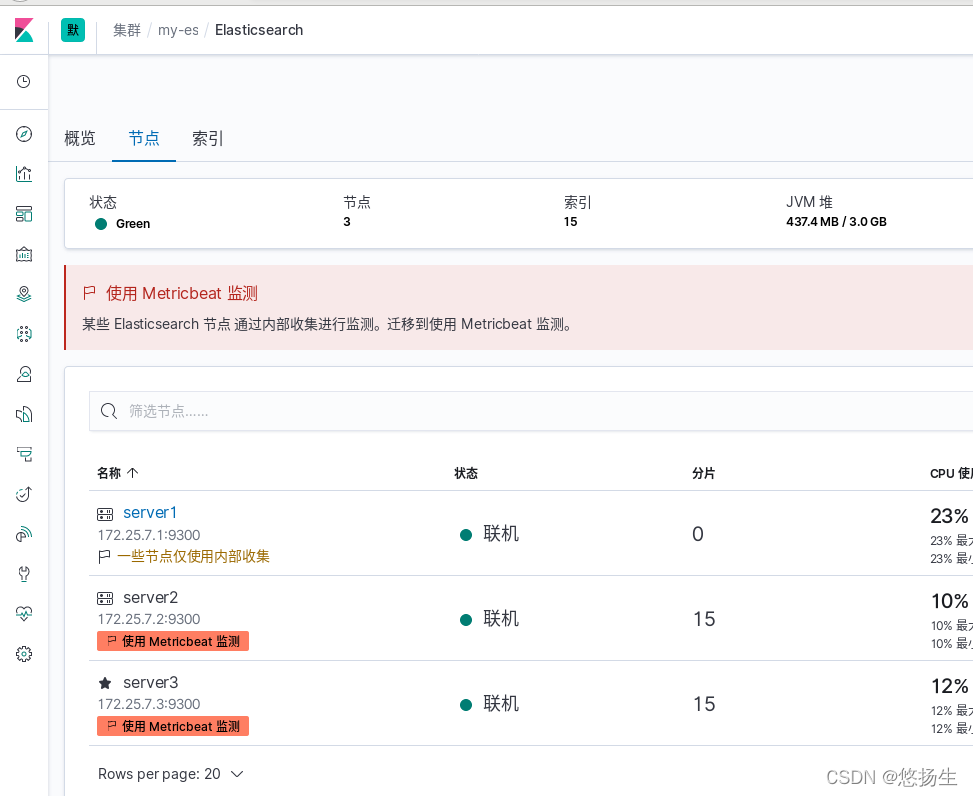Open Dashboard icon in sidebar

[x=24, y=214]
